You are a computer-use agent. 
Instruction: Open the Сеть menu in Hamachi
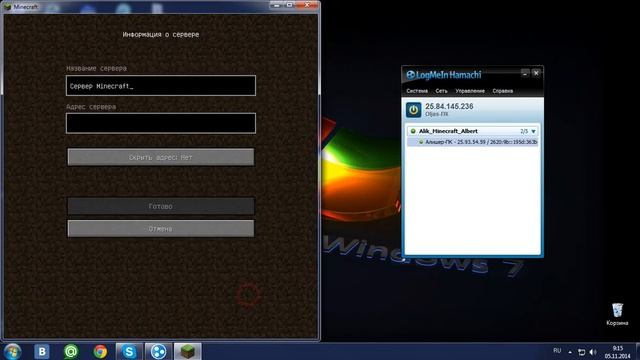coord(441,91)
